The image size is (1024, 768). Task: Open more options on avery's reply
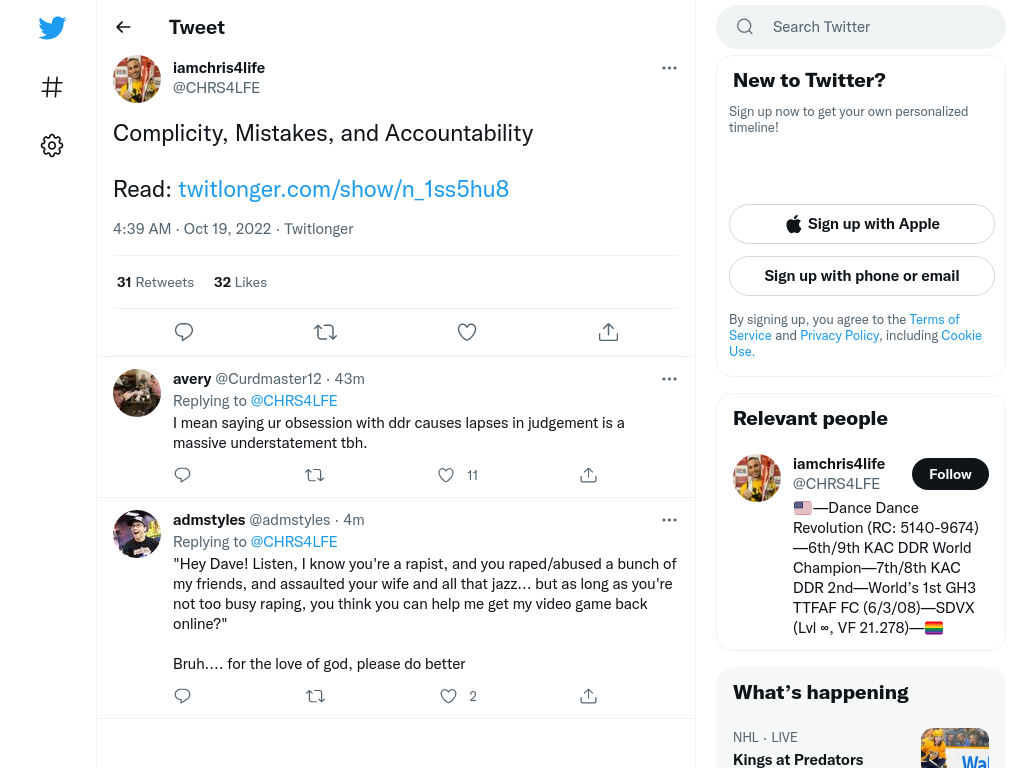tap(669, 379)
